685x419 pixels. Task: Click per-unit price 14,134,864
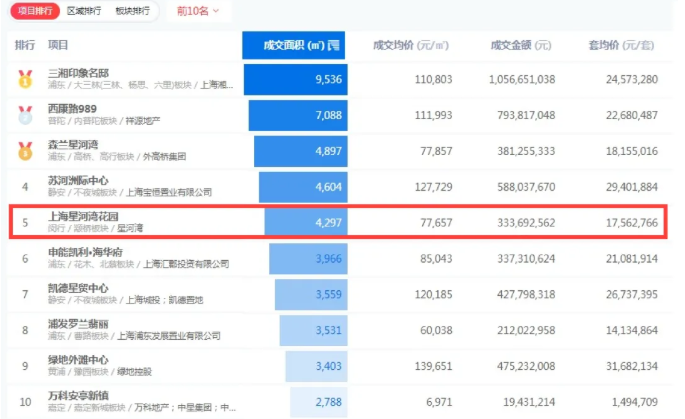pos(632,330)
